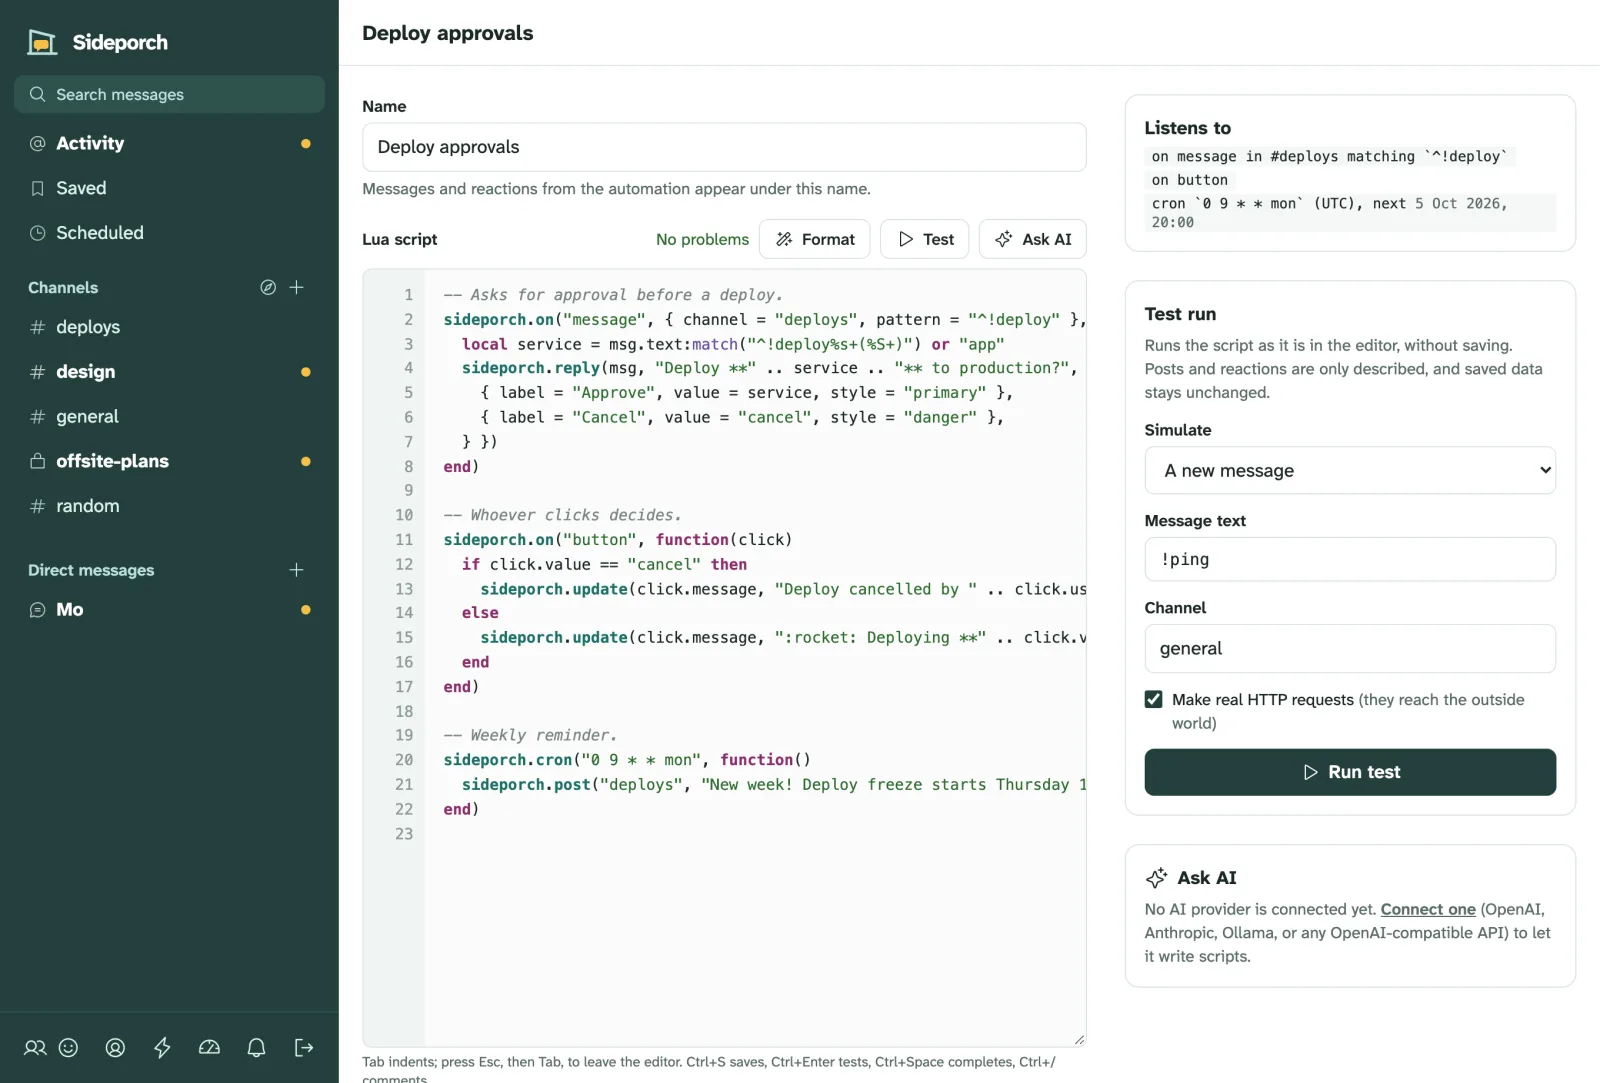The image size is (1600, 1083).
Task: Open the profile avatar icon in the footer
Action: click(115, 1047)
